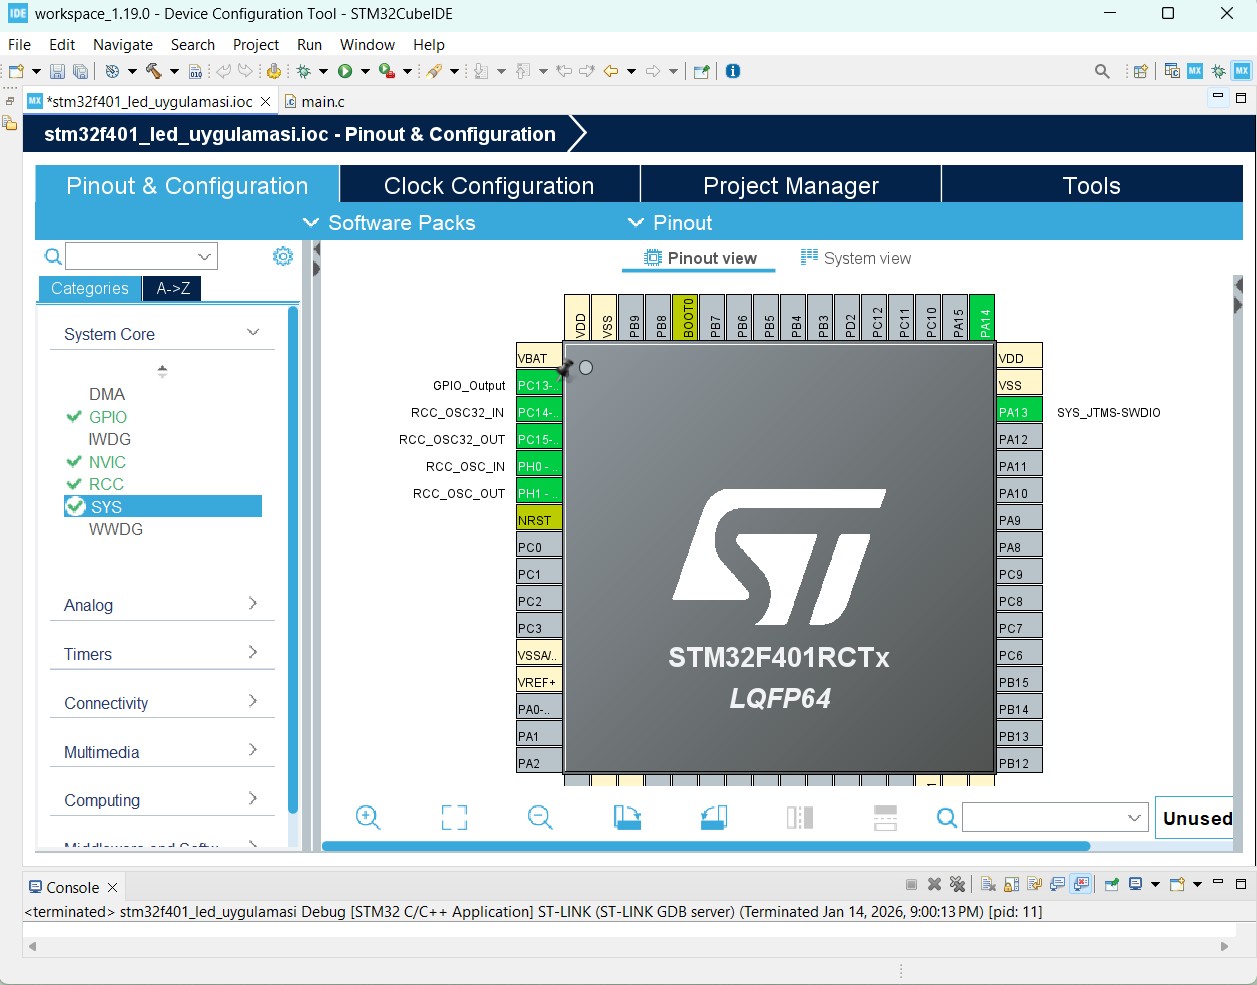Open the pinout settings gear icon
1257x985 pixels.
(283, 256)
